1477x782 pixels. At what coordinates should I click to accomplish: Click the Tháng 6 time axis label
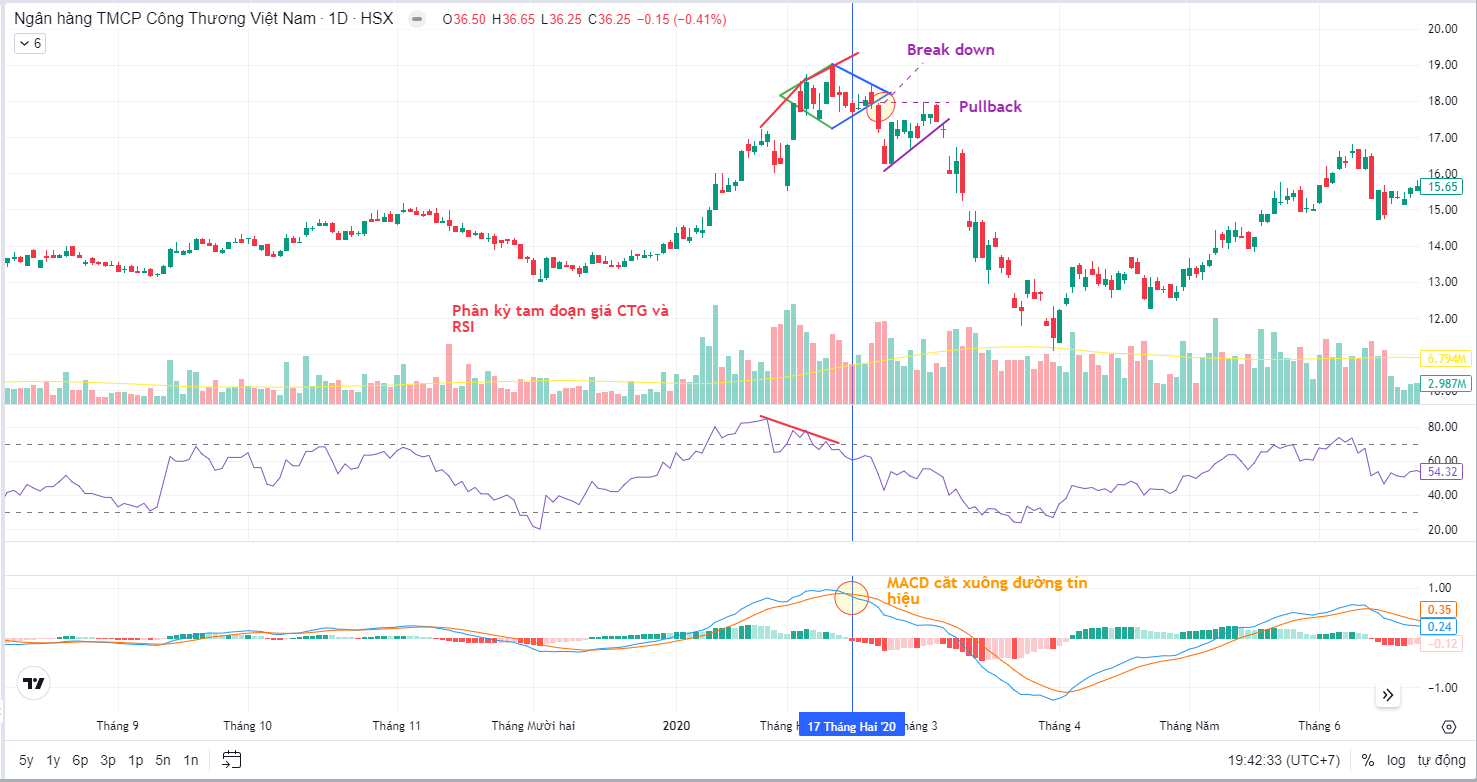click(1319, 726)
